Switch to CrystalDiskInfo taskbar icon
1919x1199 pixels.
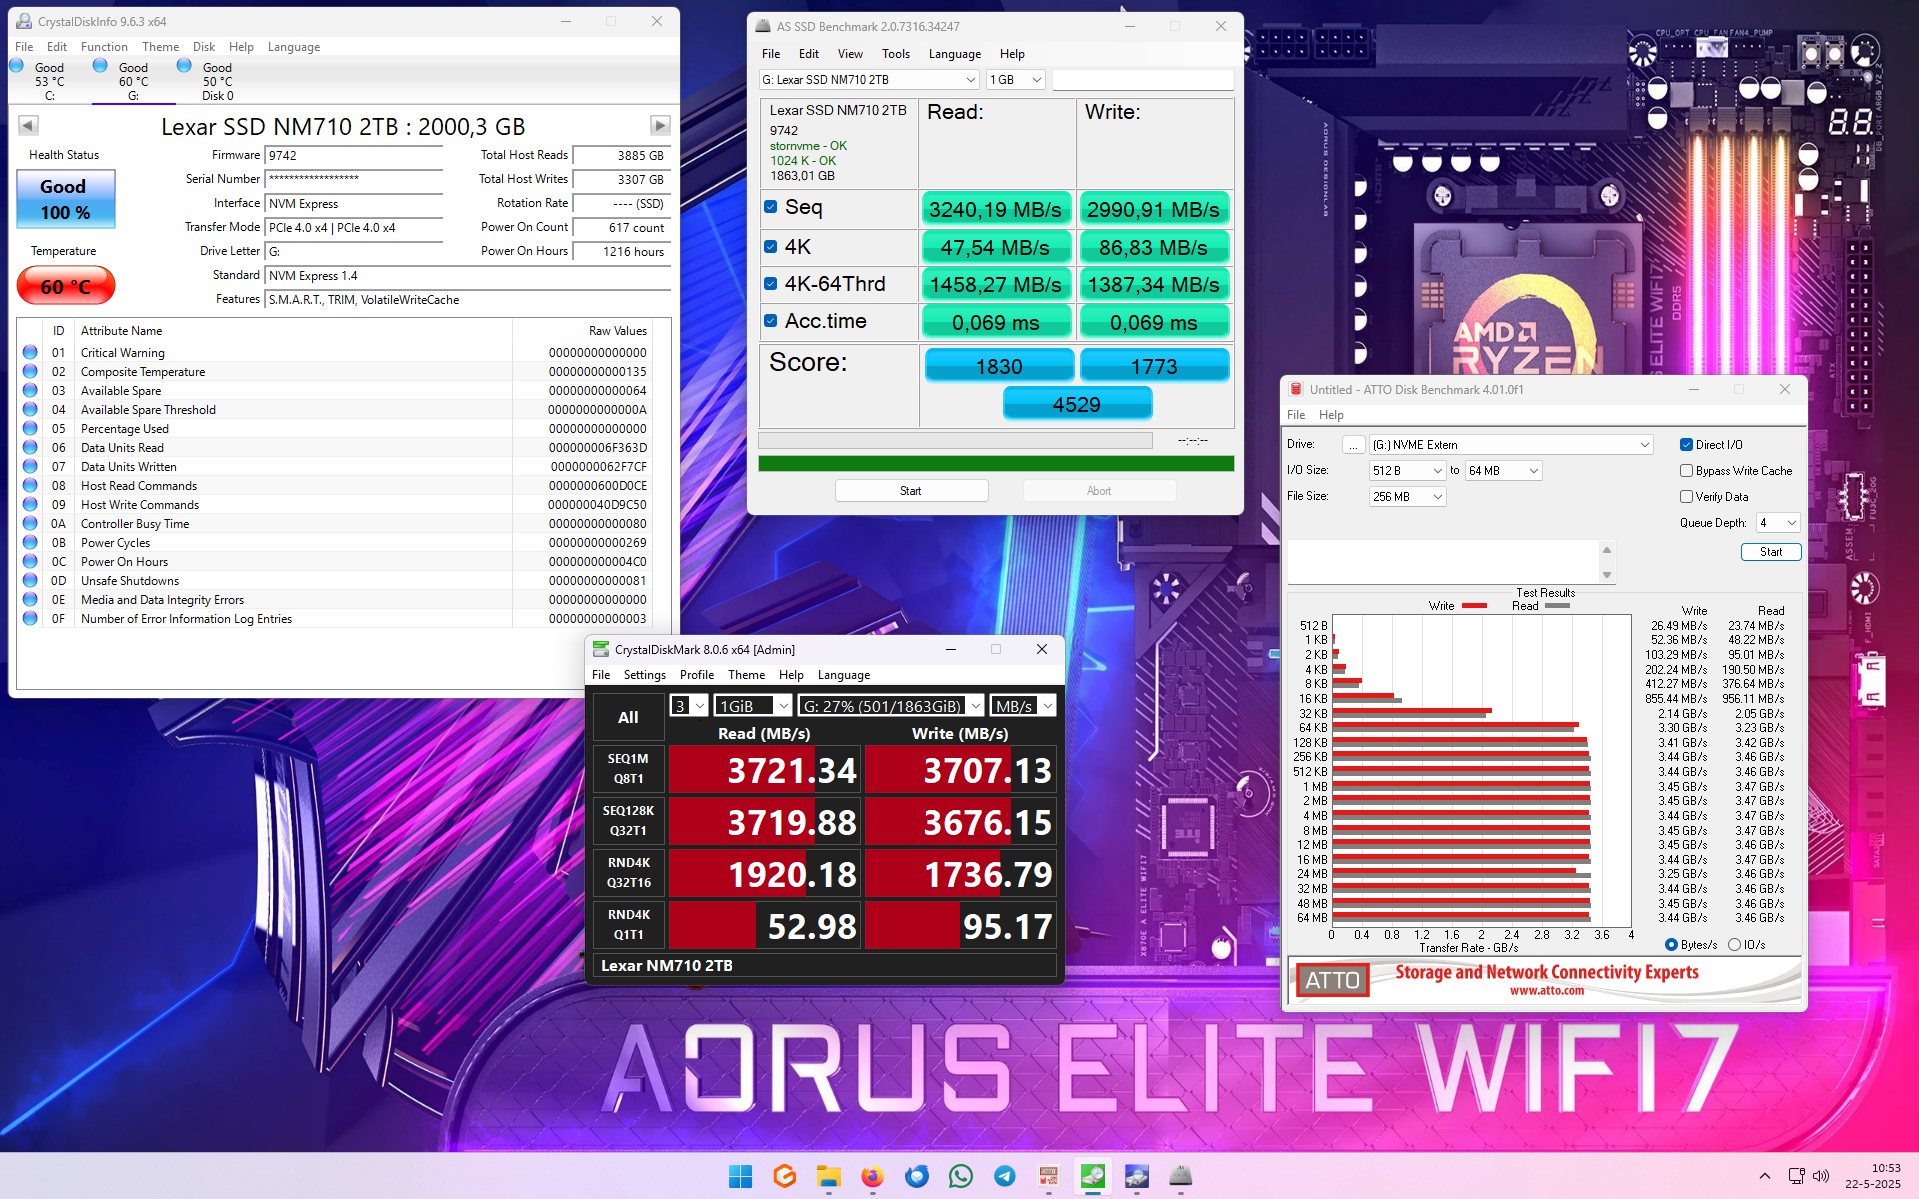1137,1177
